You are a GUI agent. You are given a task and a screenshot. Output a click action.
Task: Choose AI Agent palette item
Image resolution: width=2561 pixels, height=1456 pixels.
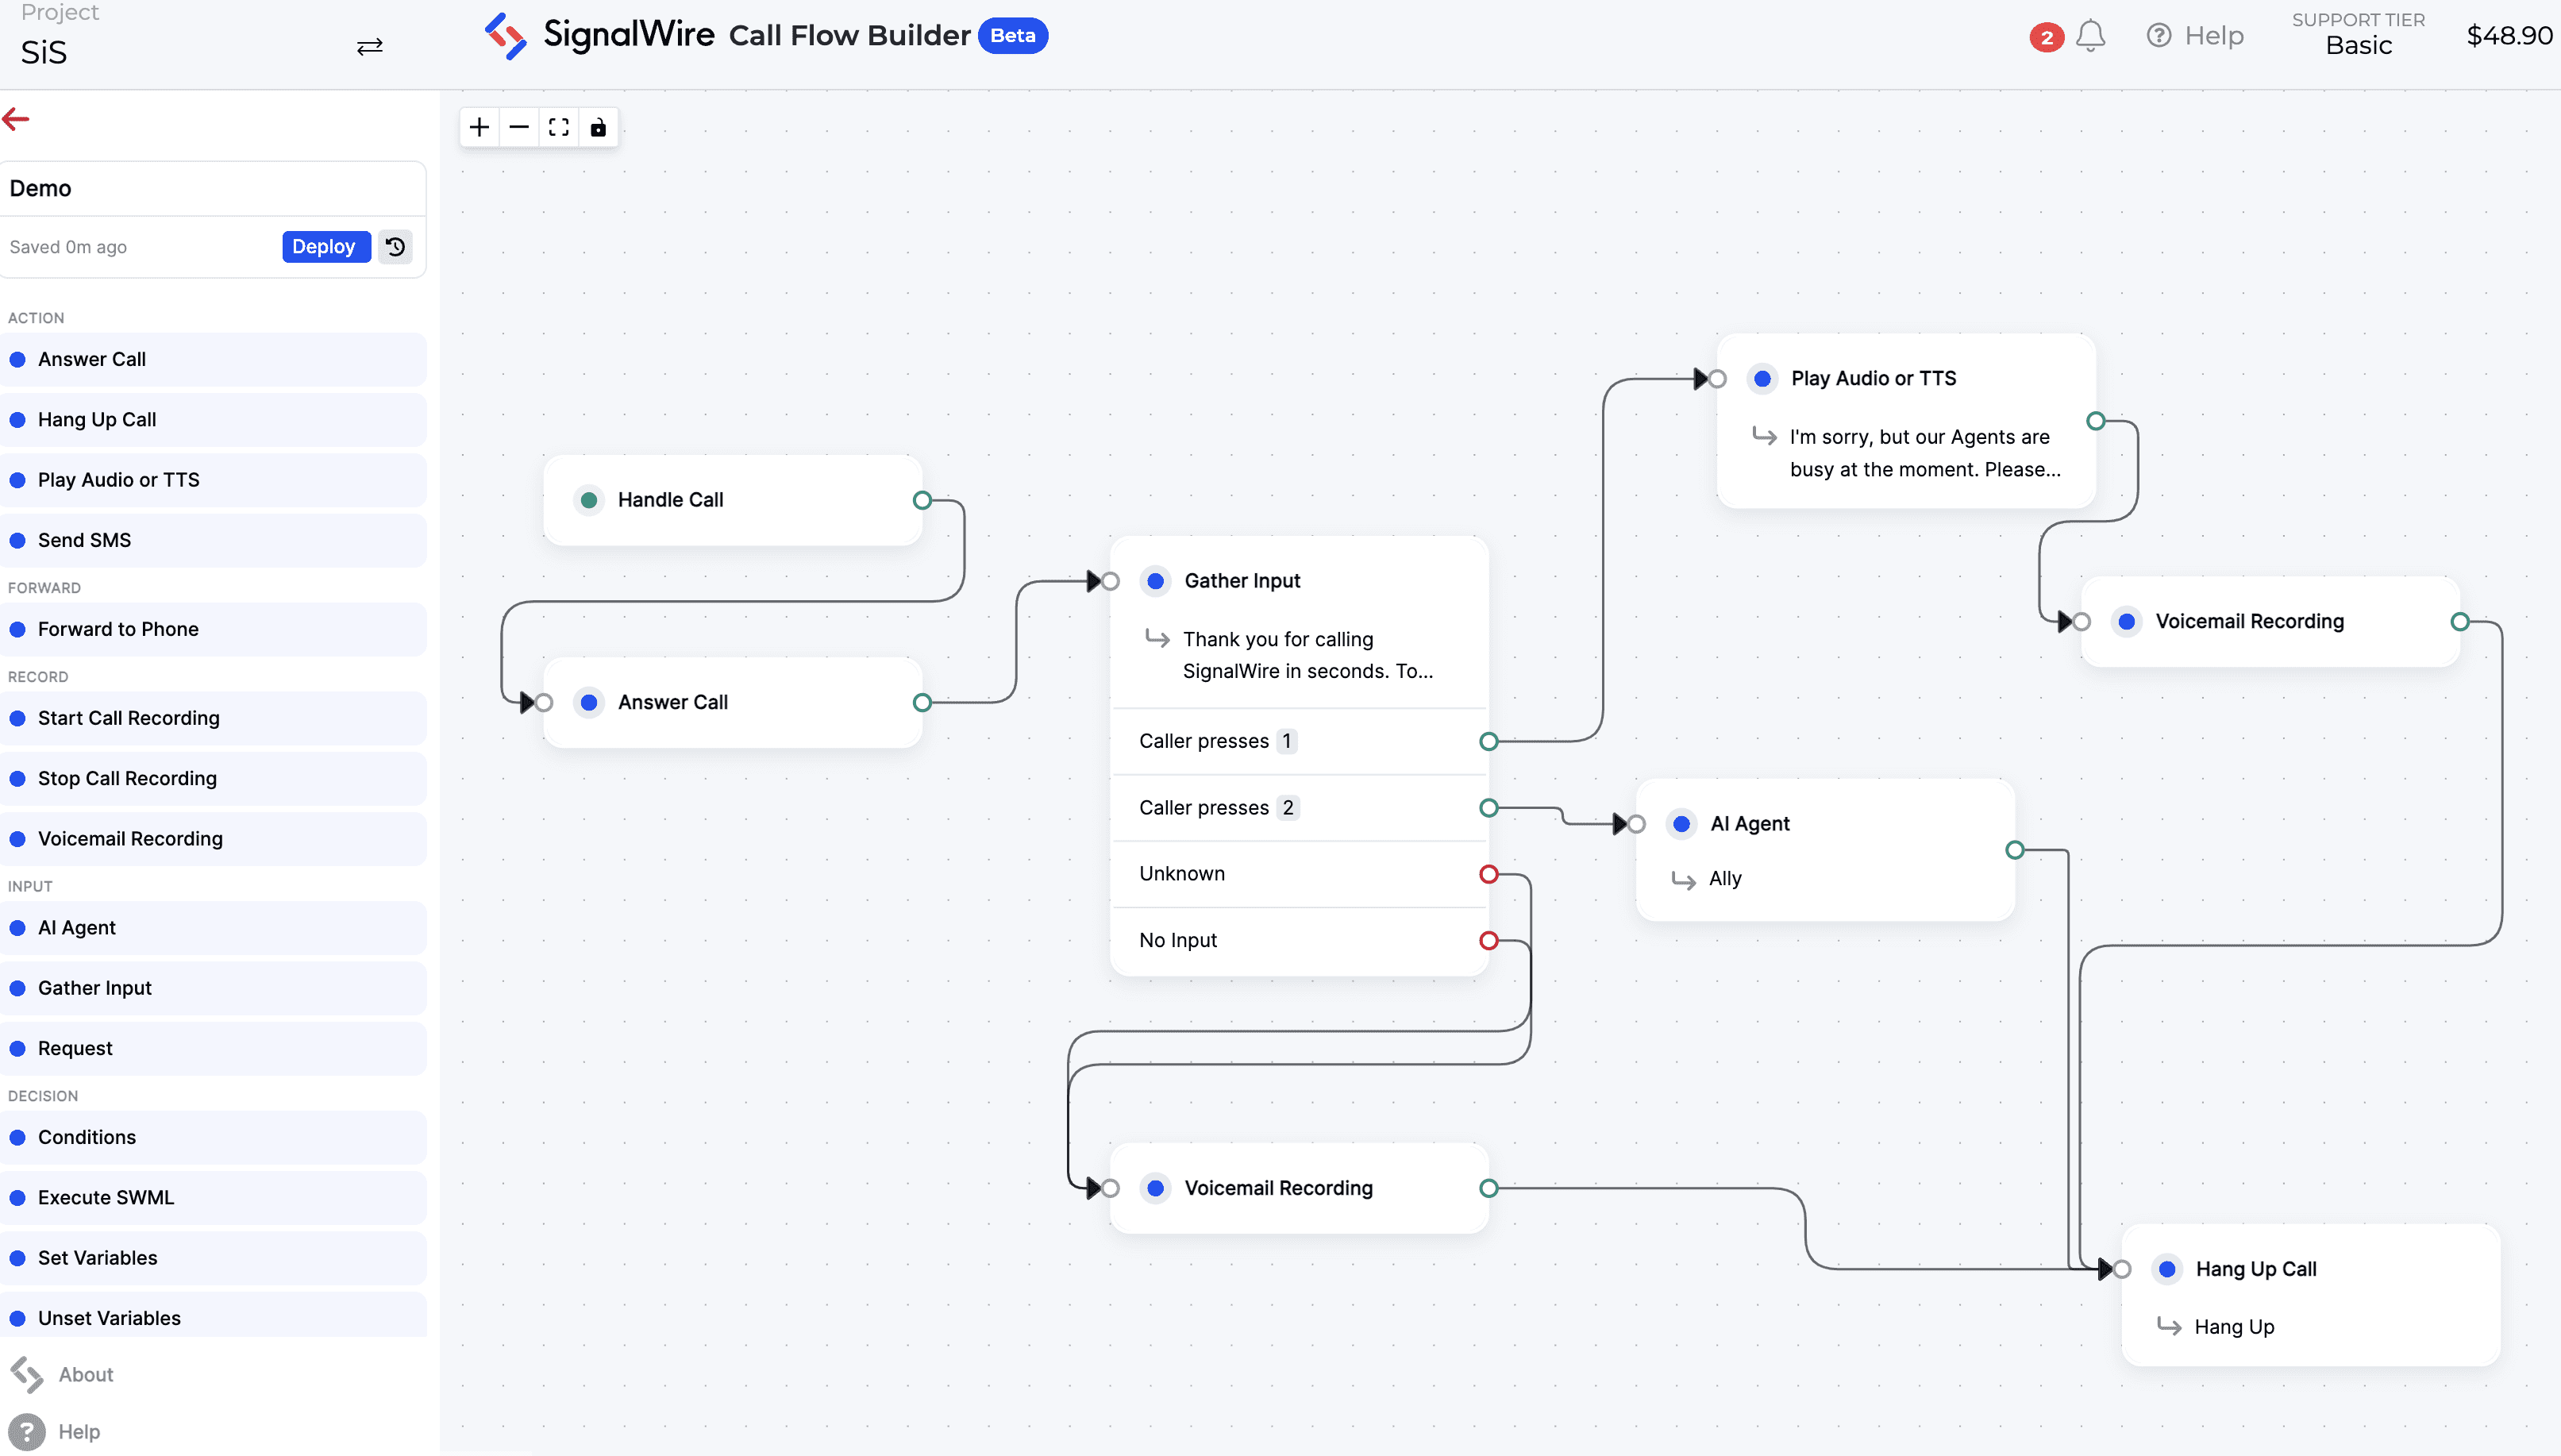click(x=213, y=928)
